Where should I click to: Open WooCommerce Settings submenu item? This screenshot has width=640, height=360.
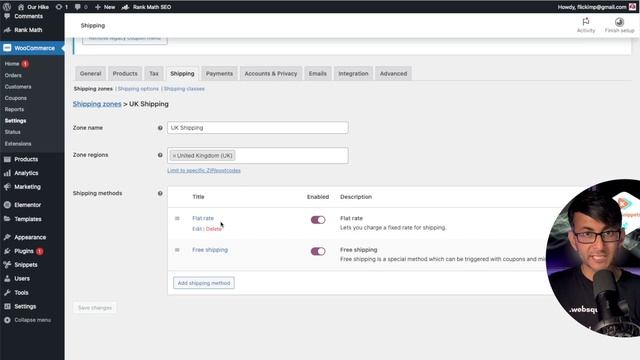point(16,121)
